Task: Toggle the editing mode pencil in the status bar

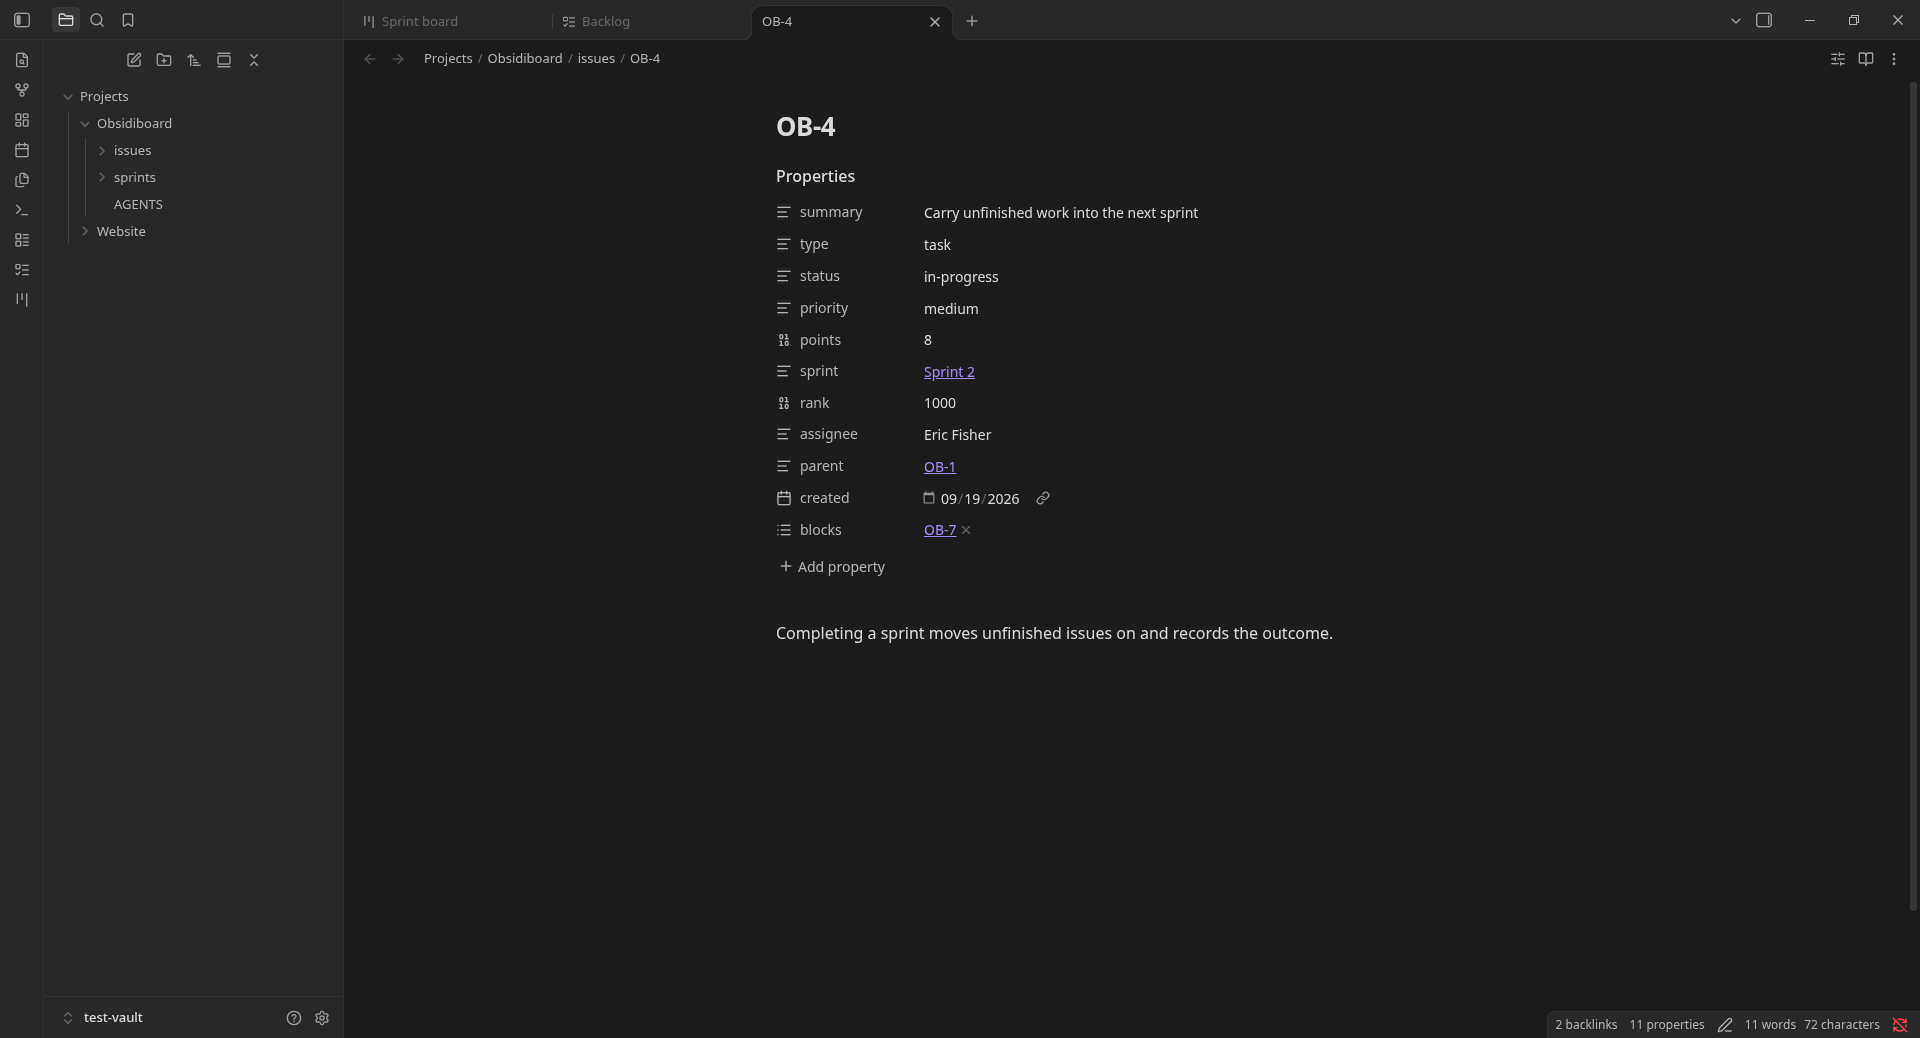Action: pos(1725,1025)
